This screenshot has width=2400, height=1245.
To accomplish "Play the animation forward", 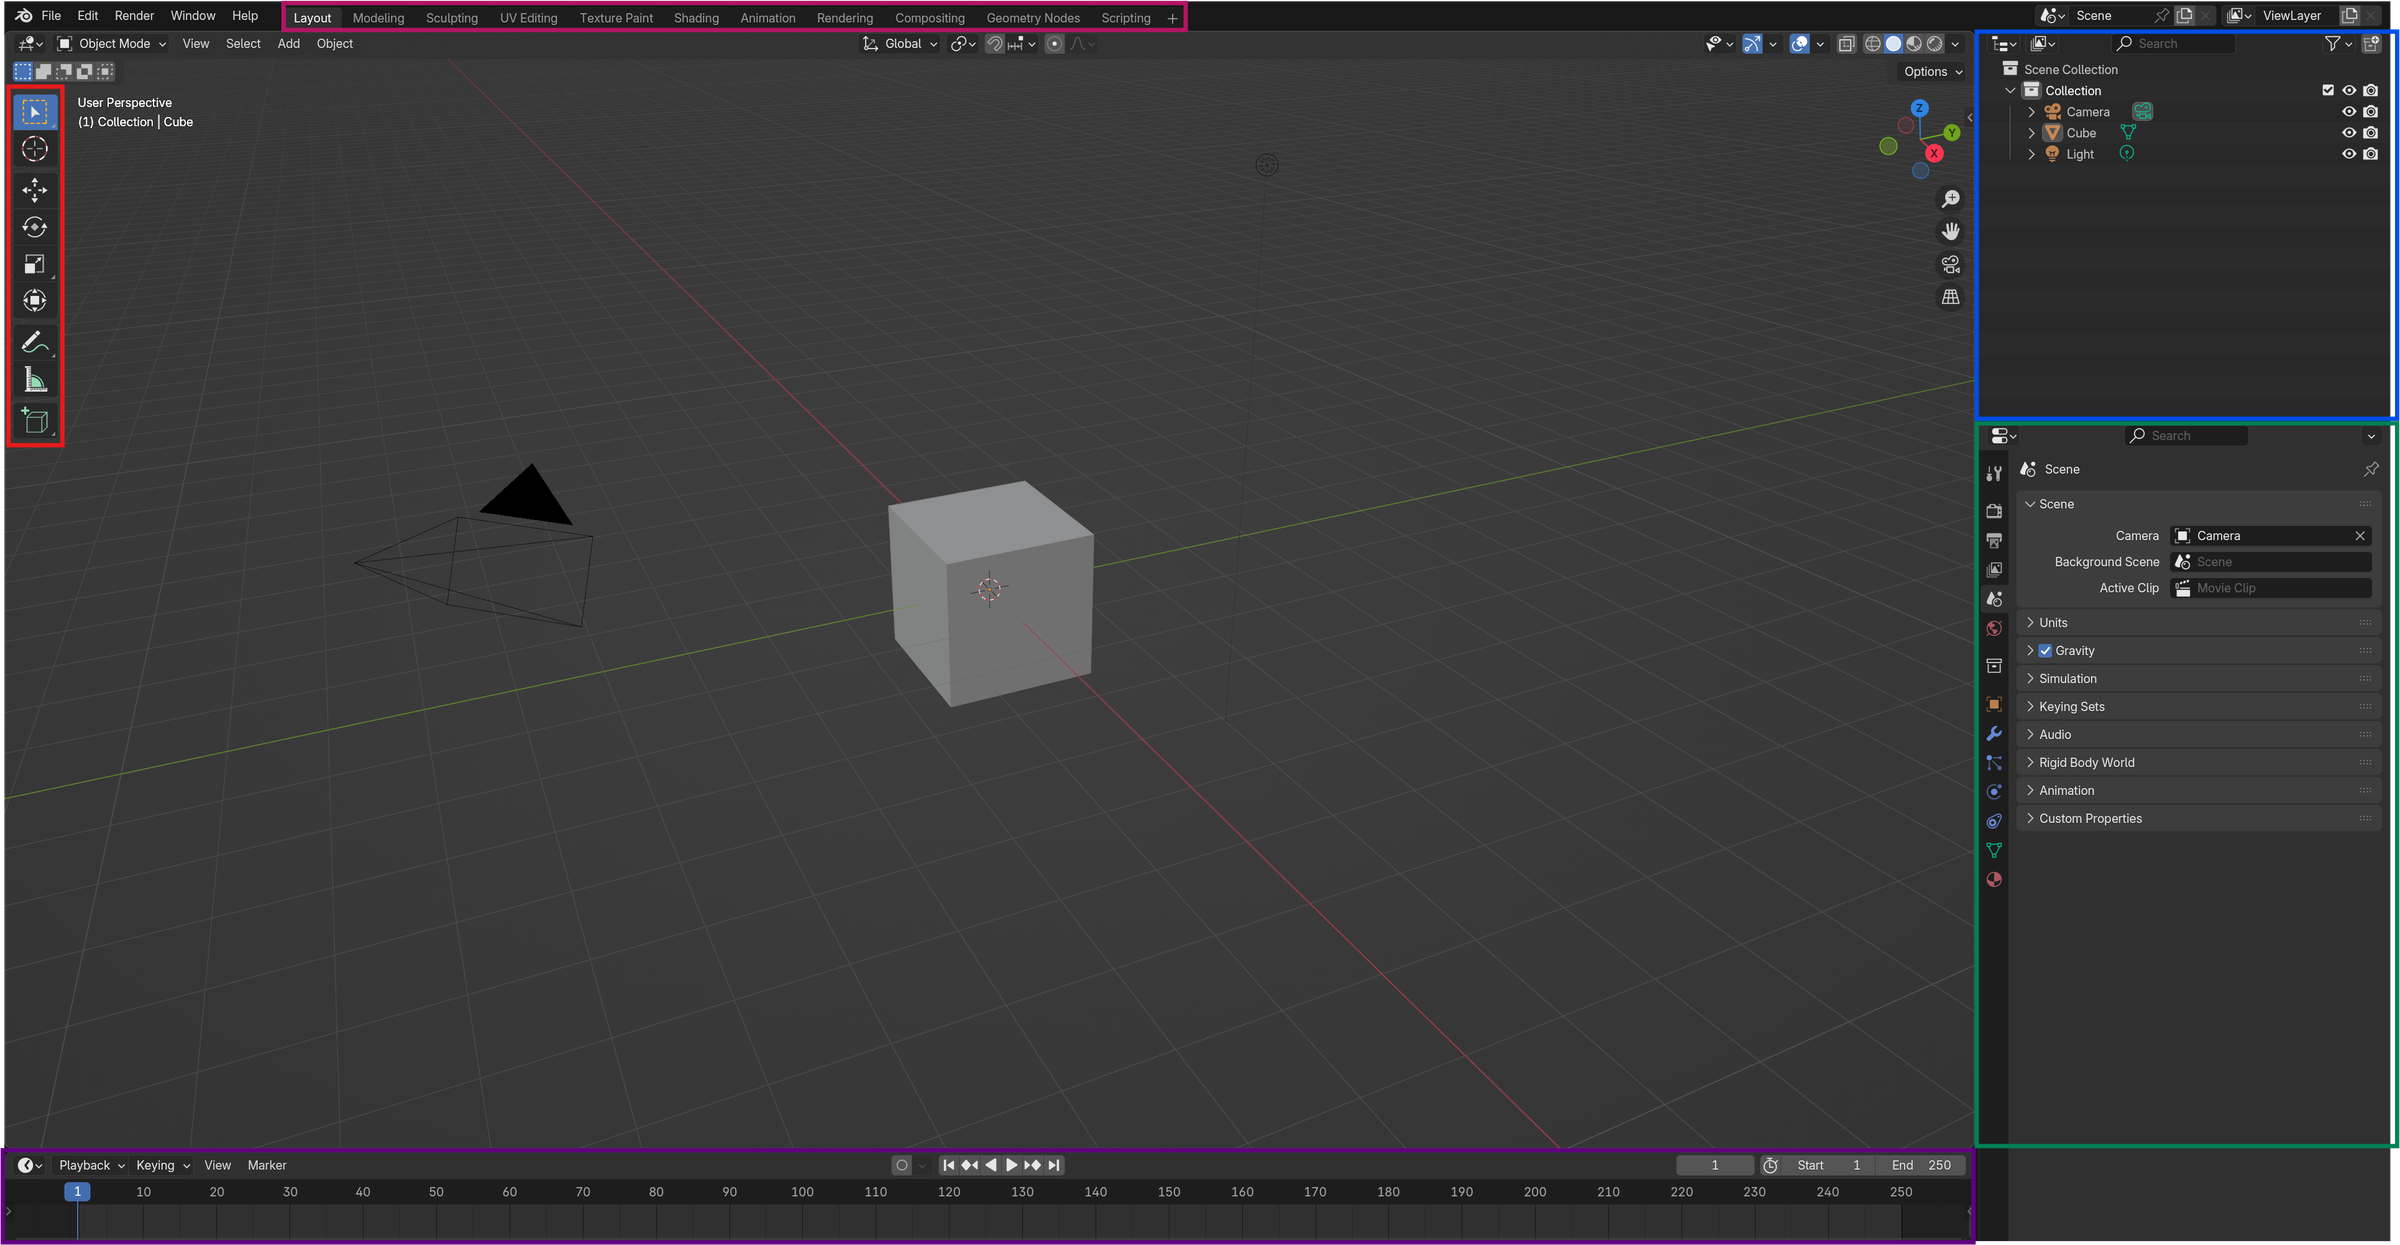I will coord(1011,1165).
